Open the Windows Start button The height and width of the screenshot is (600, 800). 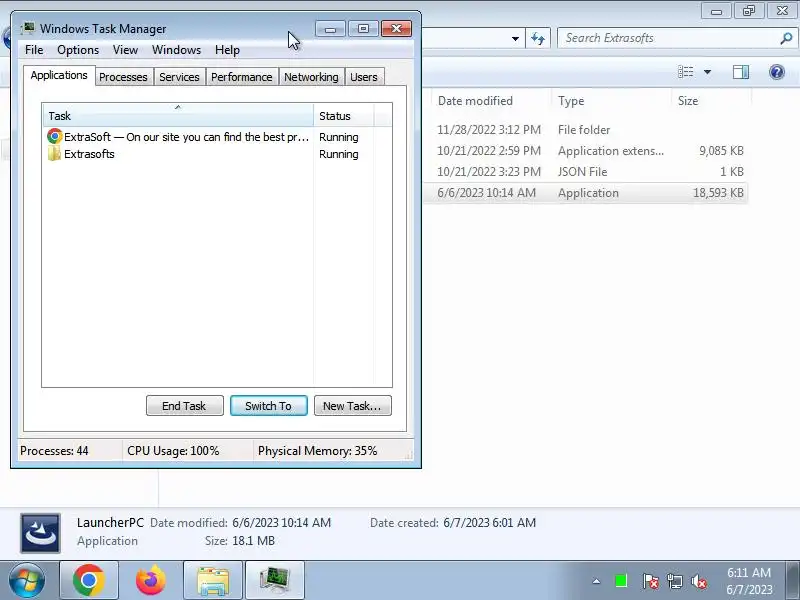click(27, 581)
